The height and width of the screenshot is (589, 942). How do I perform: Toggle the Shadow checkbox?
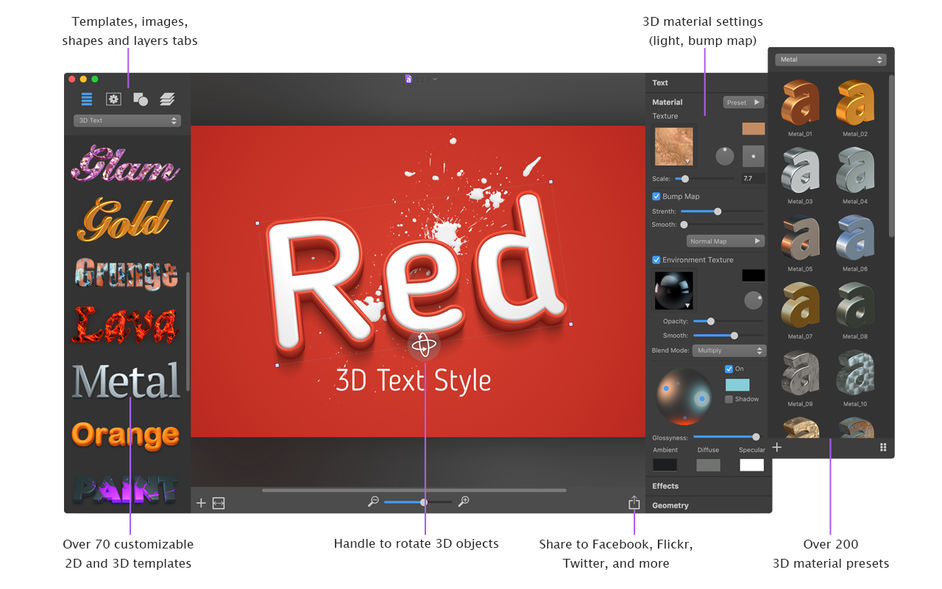(x=727, y=399)
